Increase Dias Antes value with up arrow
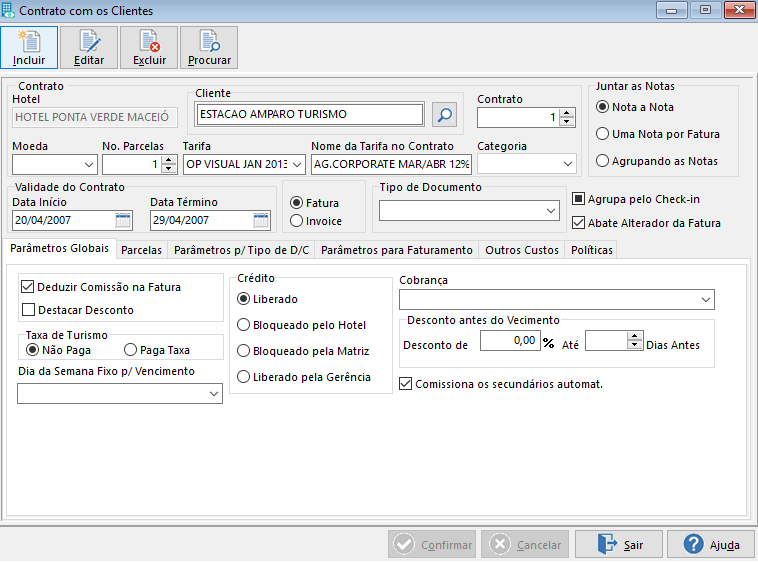The image size is (758, 562). point(634,336)
